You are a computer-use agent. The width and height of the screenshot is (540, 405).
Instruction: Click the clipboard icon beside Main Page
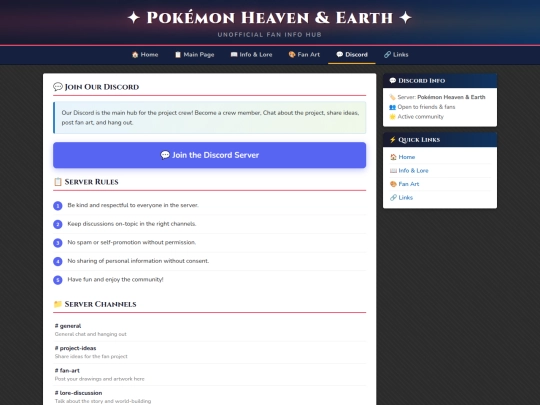178,54
